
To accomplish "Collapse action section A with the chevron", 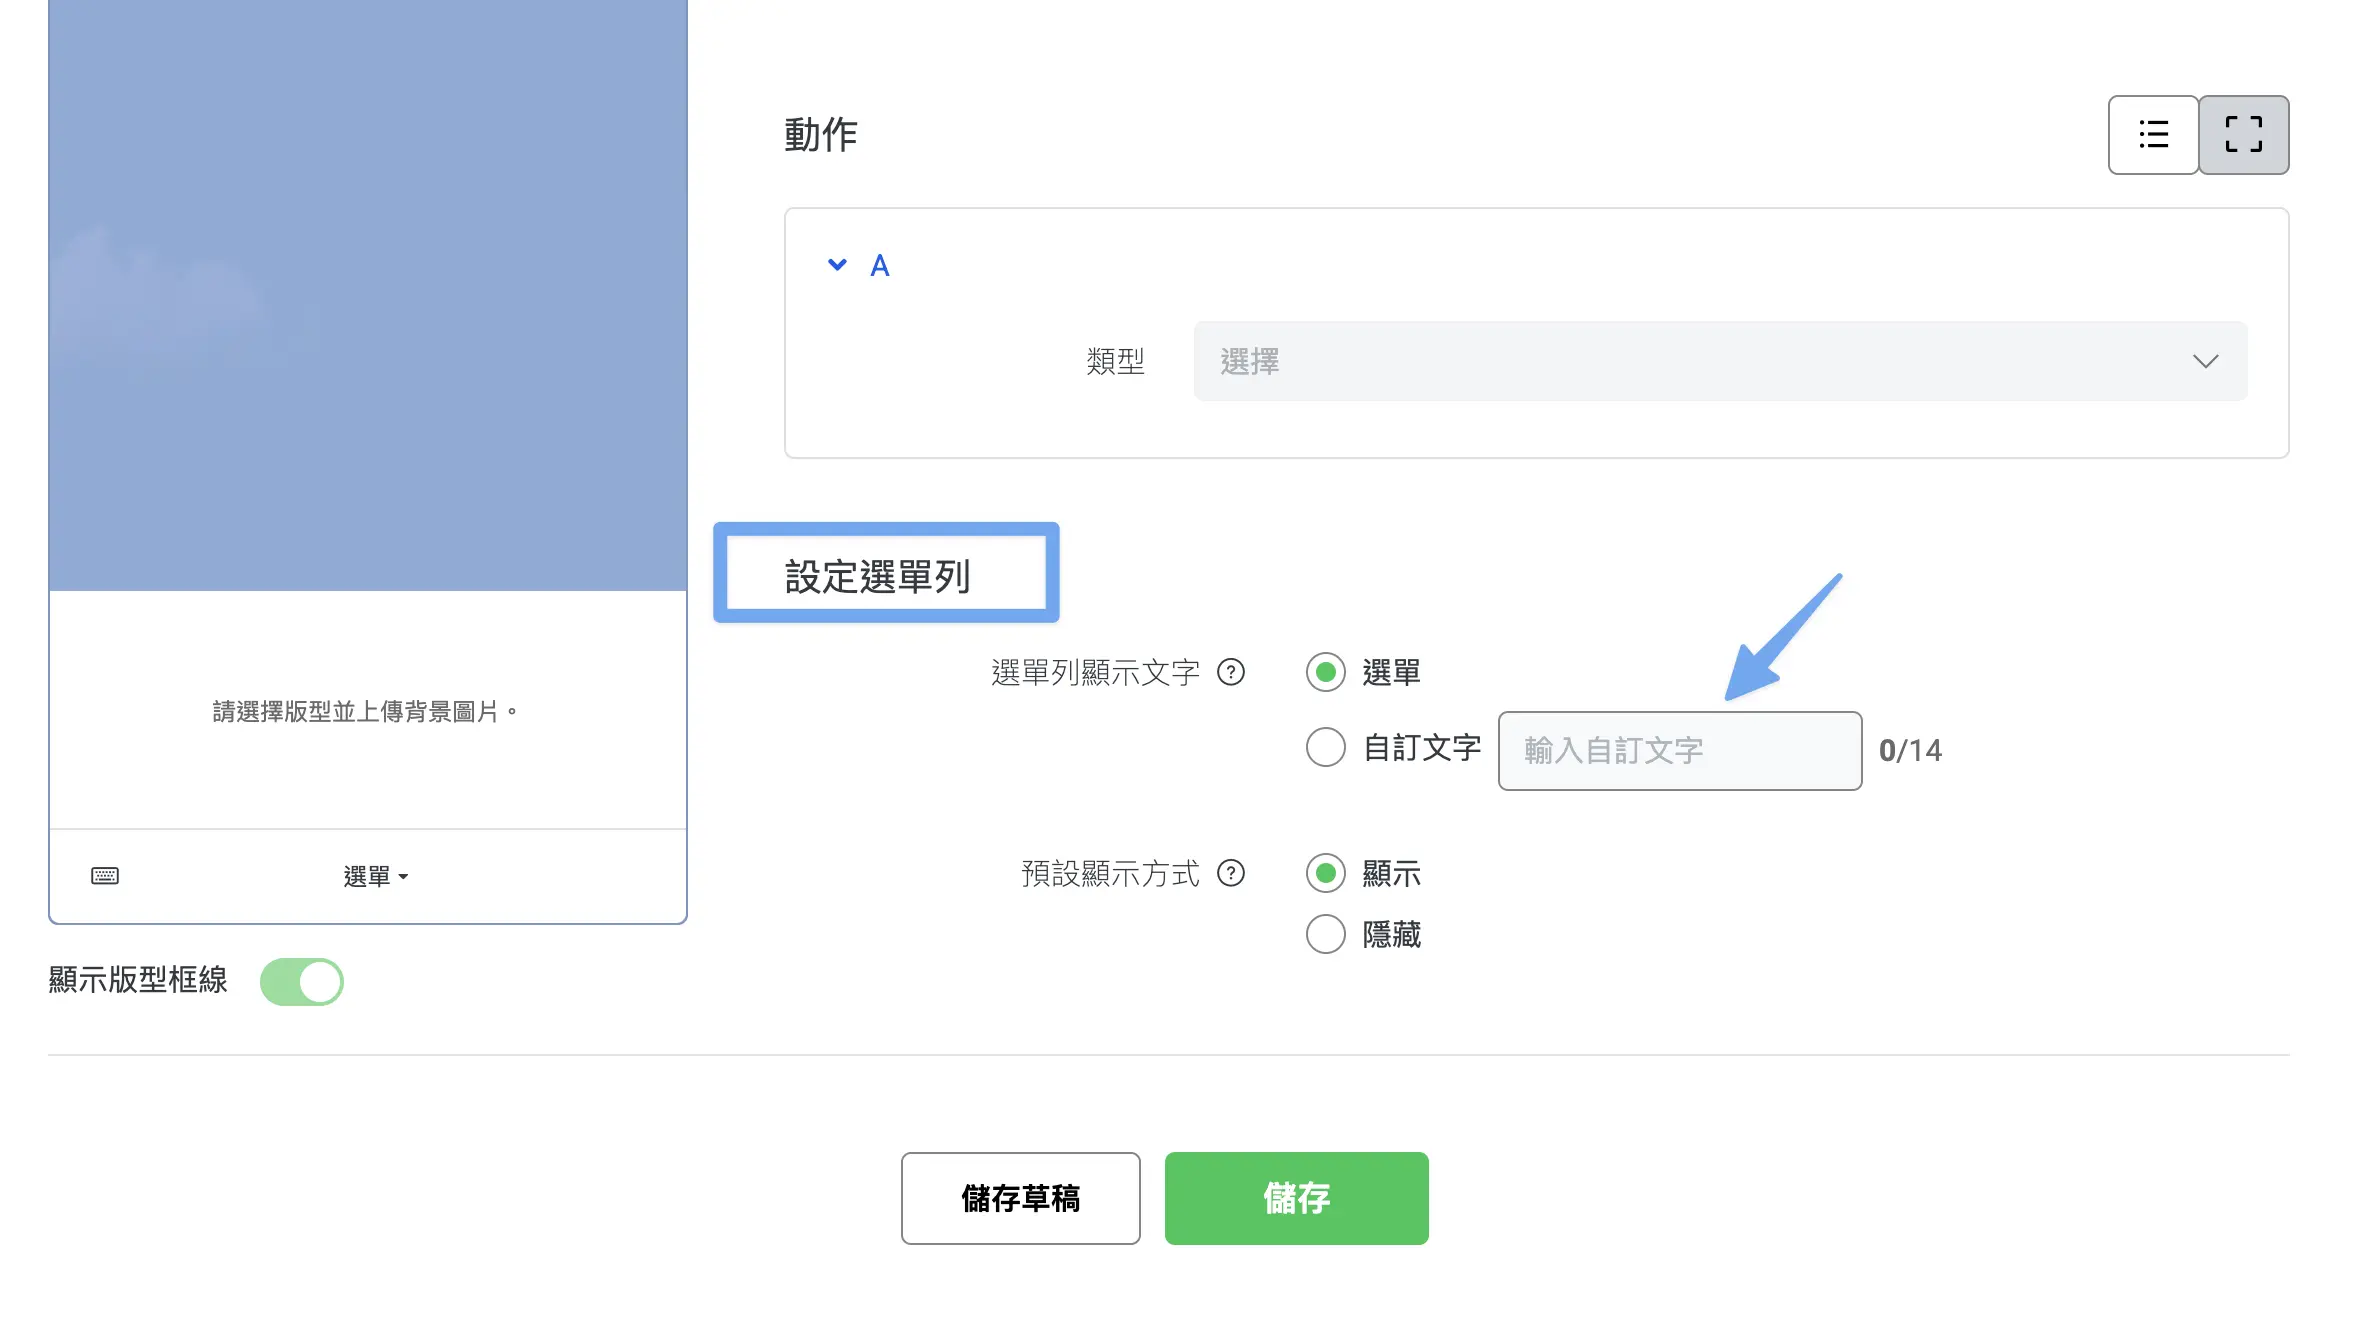I will [x=837, y=265].
